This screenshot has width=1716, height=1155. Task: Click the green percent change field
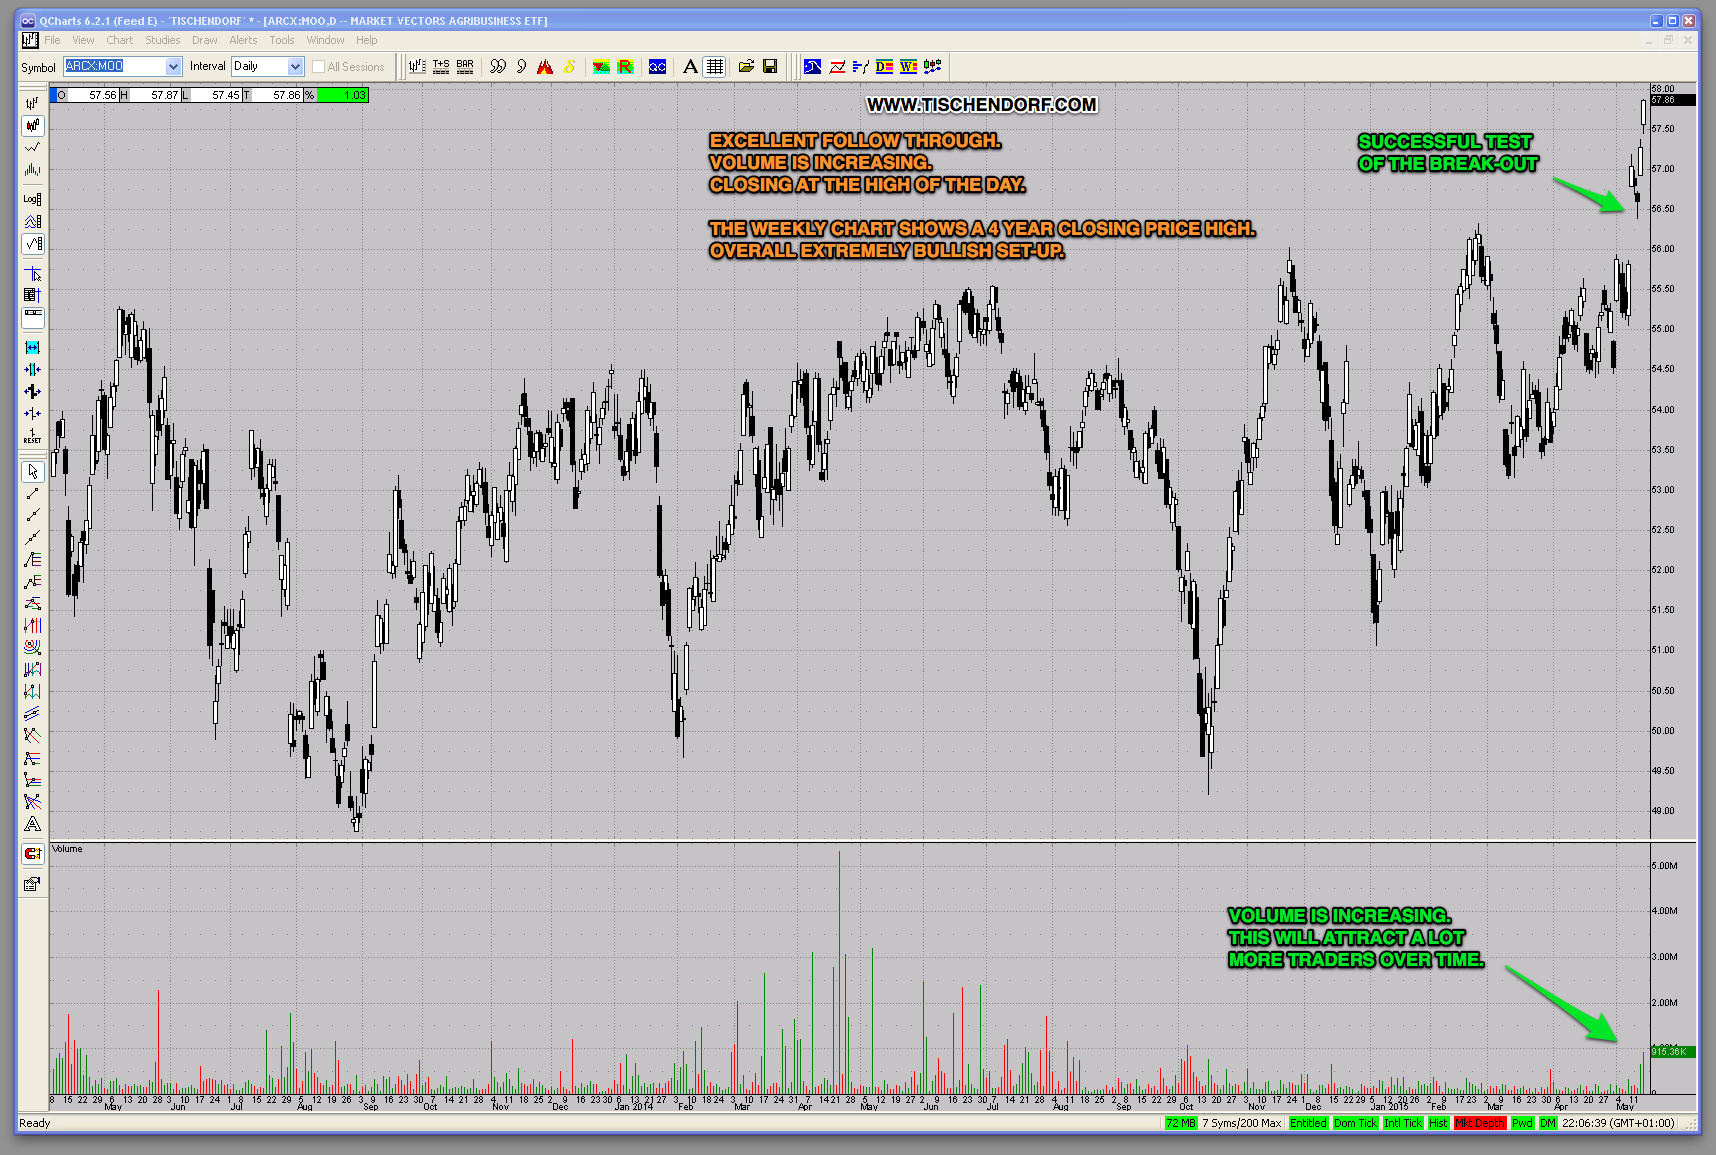click(x=343, y=95)
